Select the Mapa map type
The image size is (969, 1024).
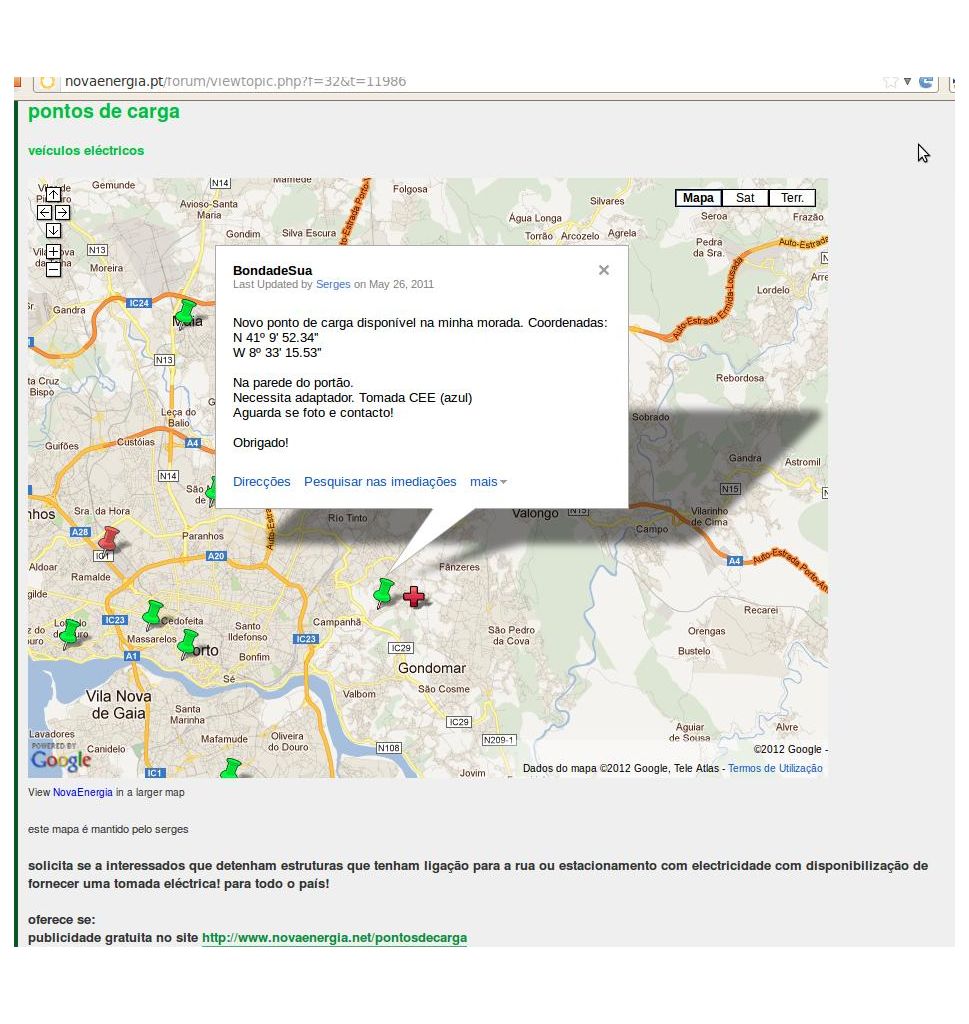pyautogui.click(x=698, y=198)
